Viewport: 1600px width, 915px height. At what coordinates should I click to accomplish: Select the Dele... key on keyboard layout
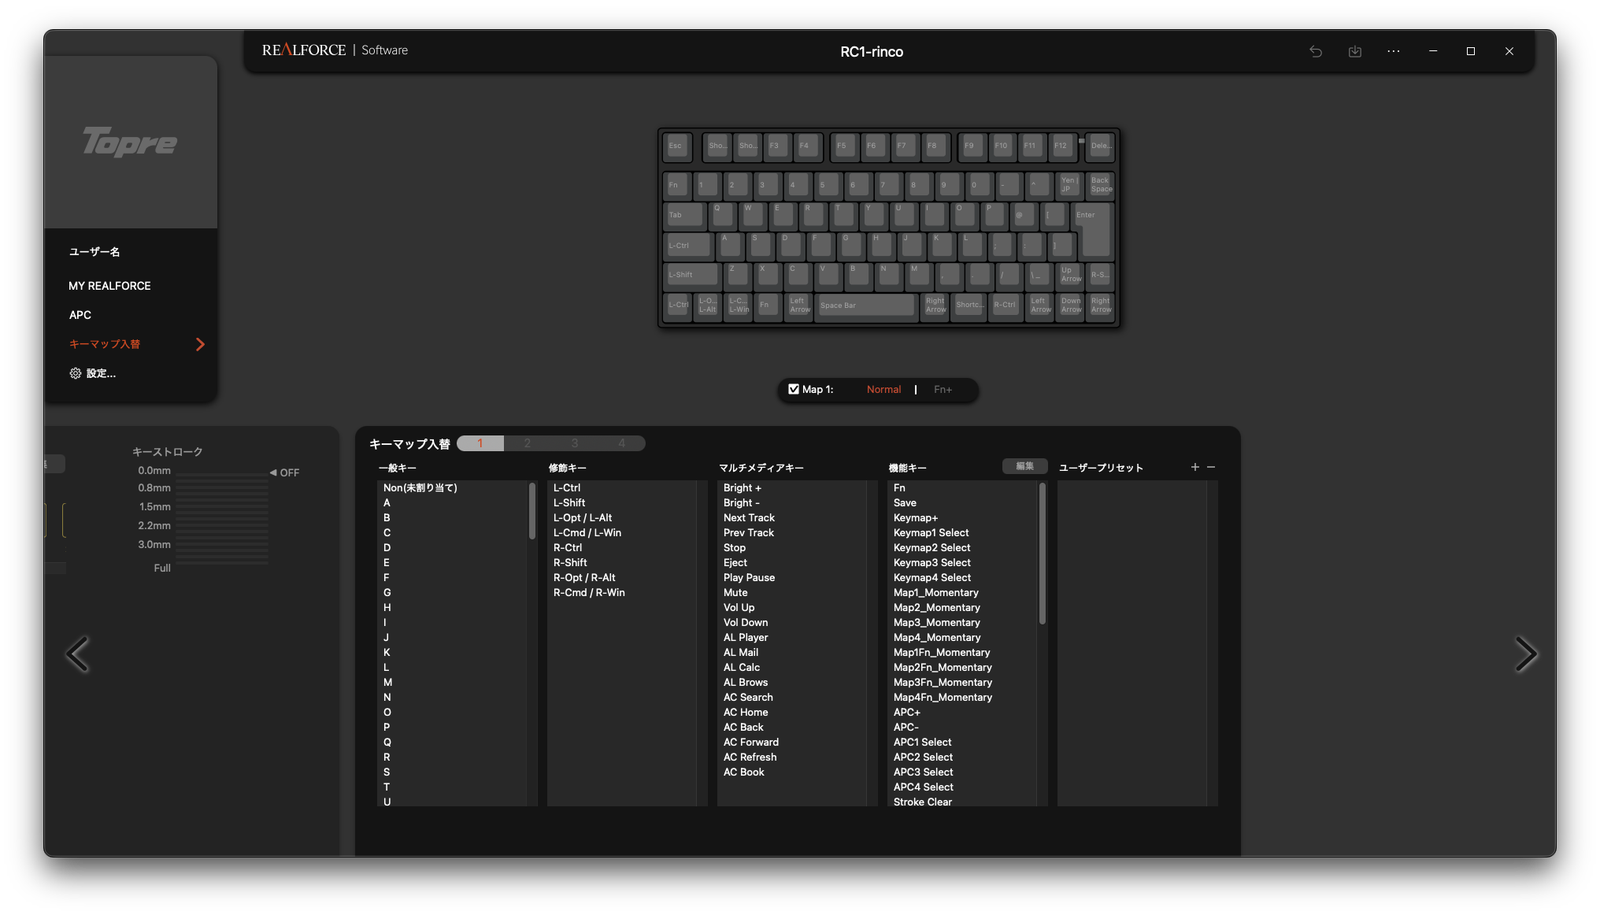1100,146
